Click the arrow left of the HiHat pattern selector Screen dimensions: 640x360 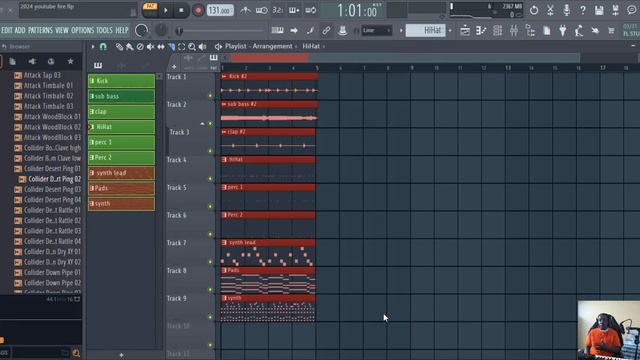click(x=401, y=31)
